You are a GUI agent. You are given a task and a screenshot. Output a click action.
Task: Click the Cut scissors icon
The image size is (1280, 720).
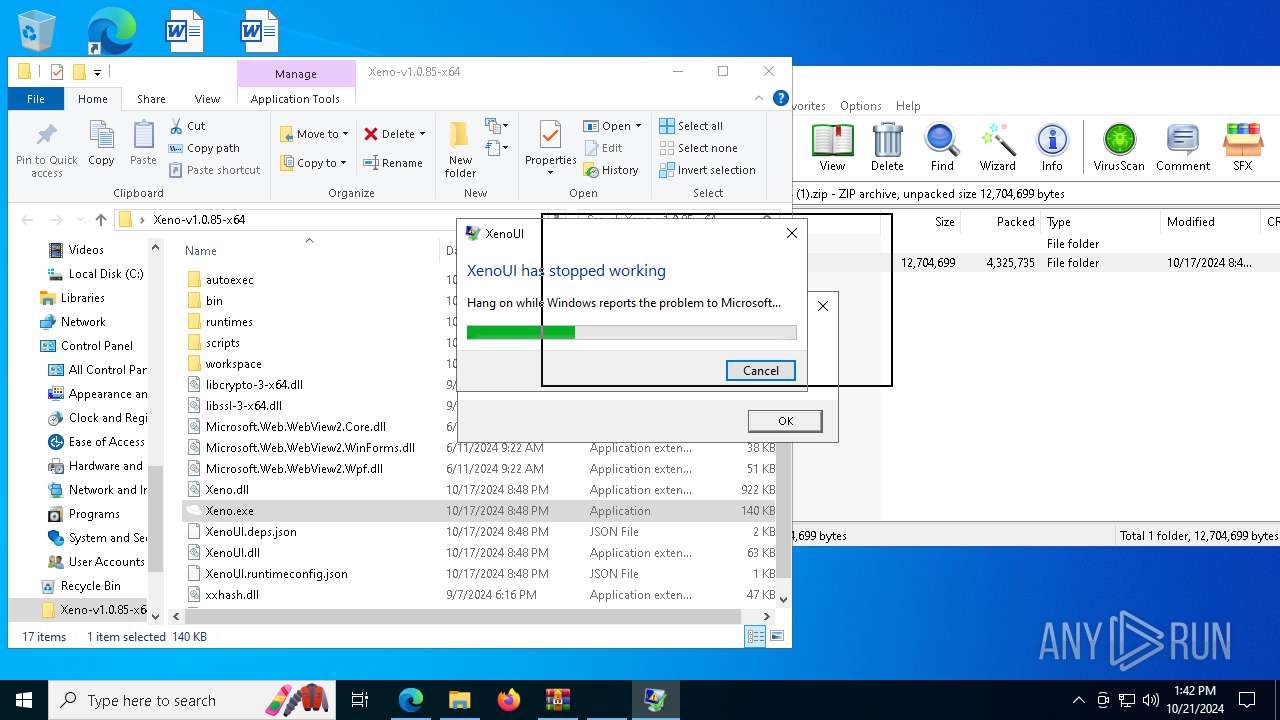(176, 126)
